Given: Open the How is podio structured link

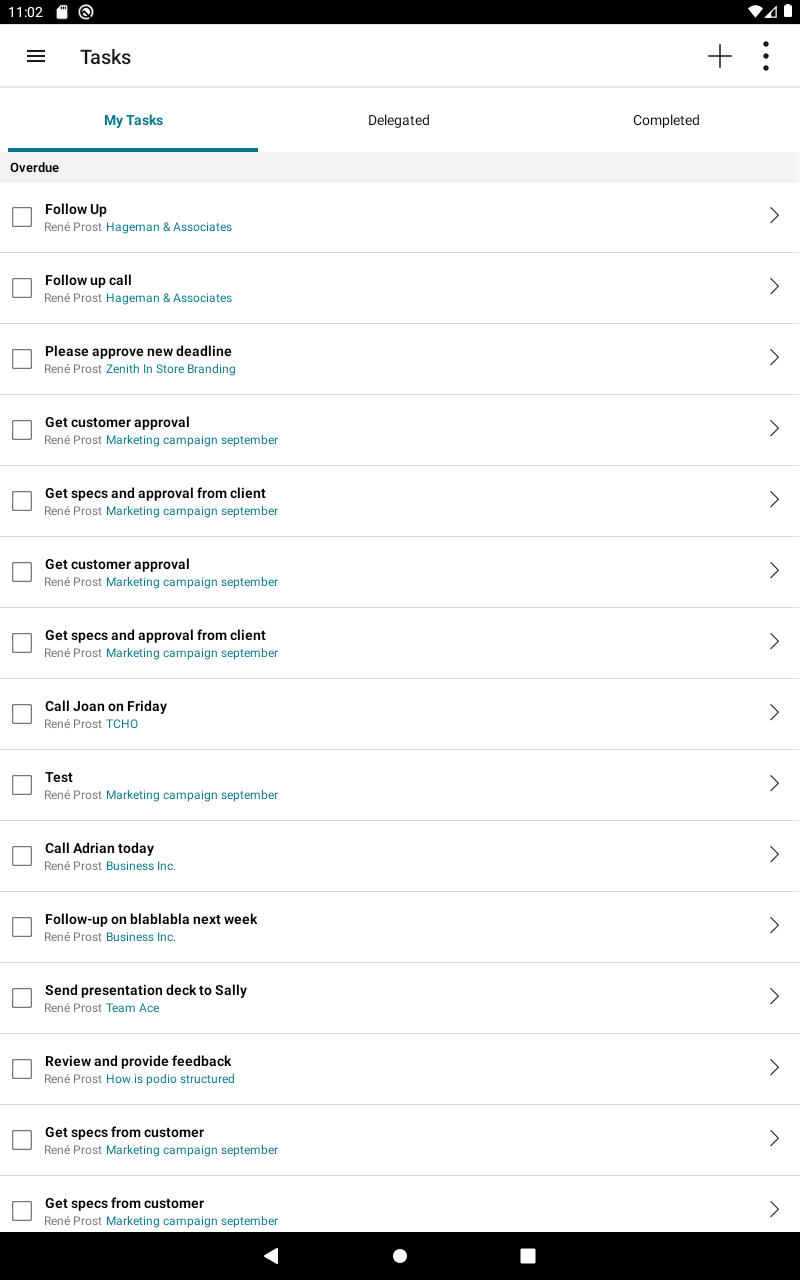Looking at the screenshot, I should coord(170,1079).
